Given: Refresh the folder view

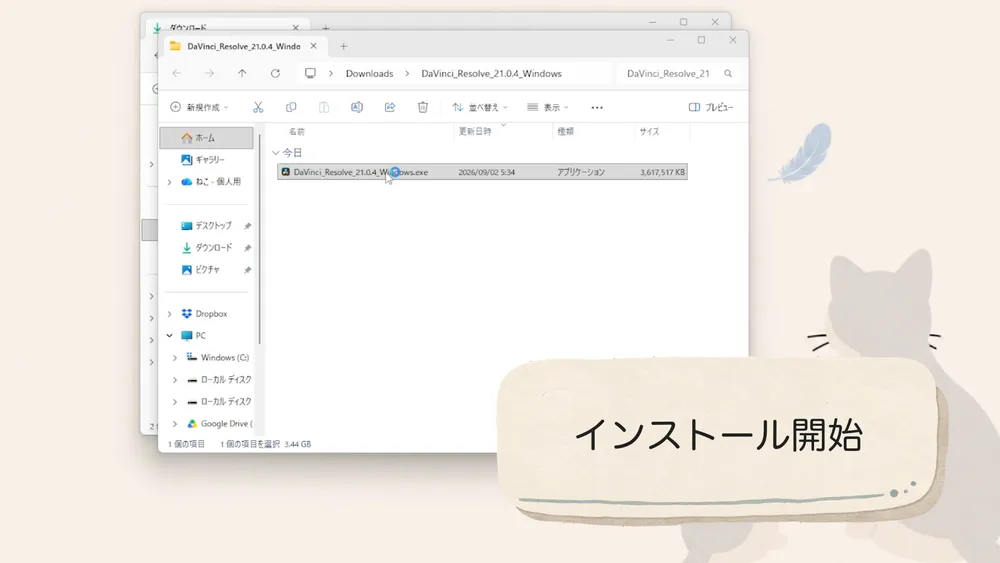Looking at the screenshot, I should [276, 73].
